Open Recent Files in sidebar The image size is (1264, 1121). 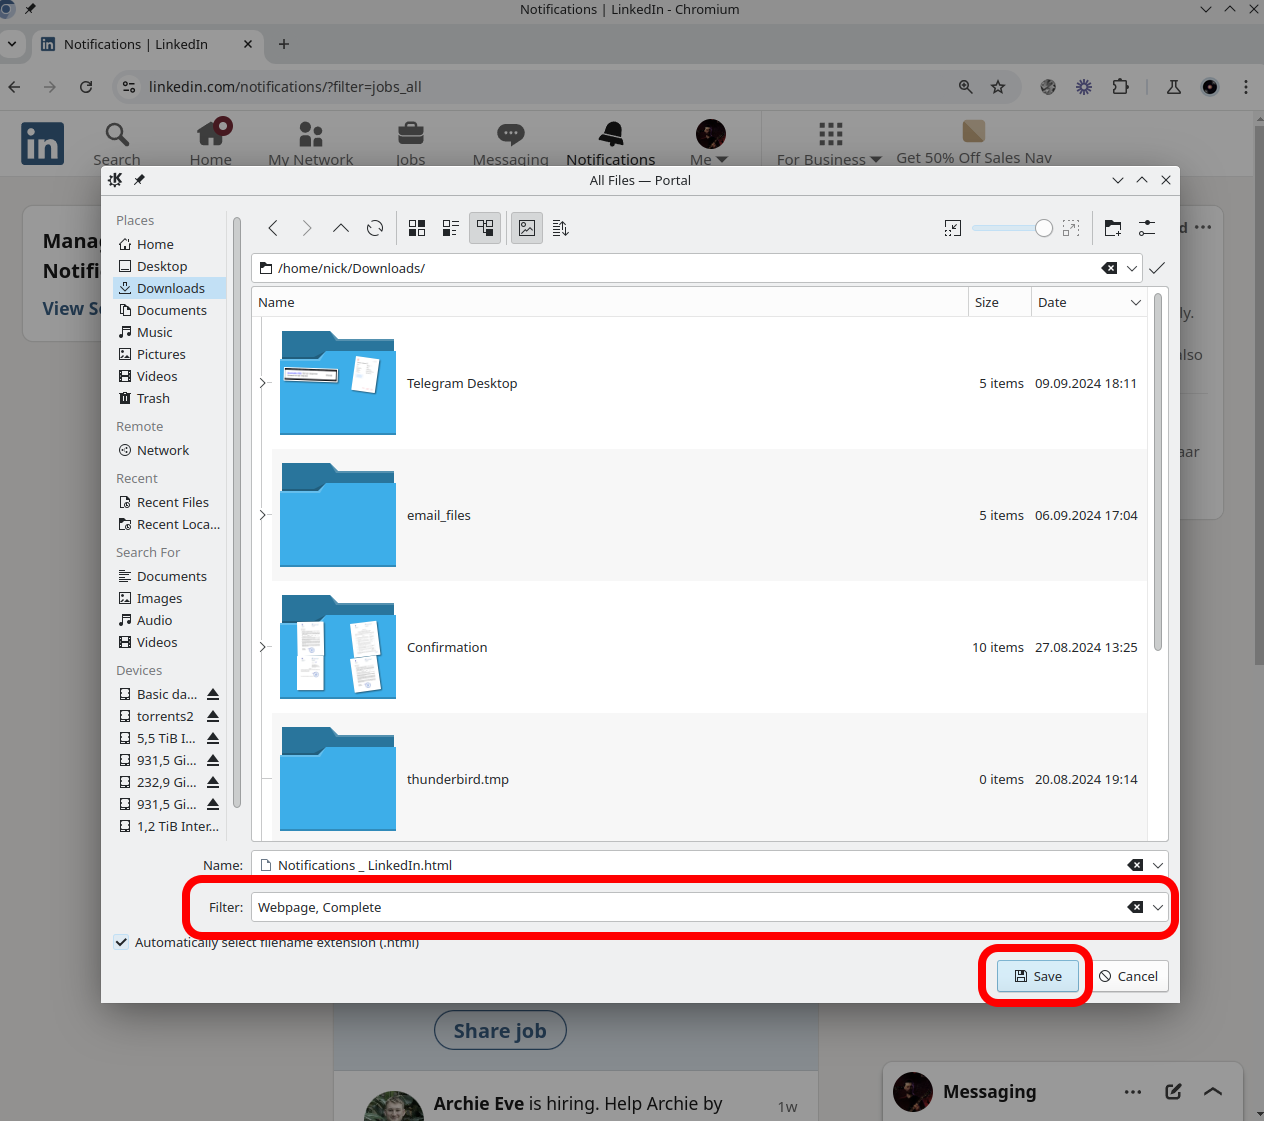[172, 502]
